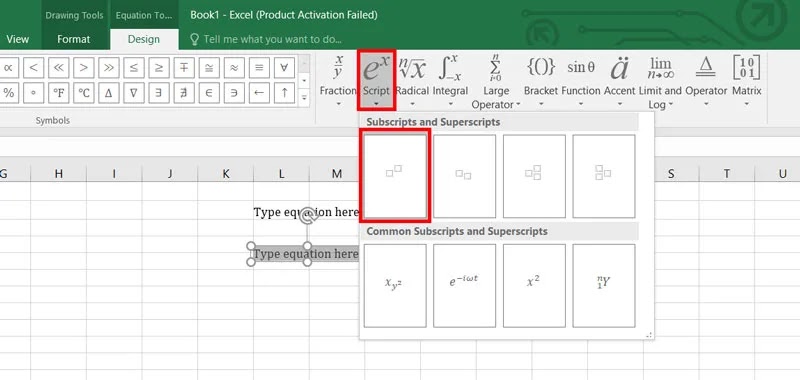Viewport: 800px width, 380px height.
Task: Open the Fraction structures dropdown
Action: [x=338, y=81]
